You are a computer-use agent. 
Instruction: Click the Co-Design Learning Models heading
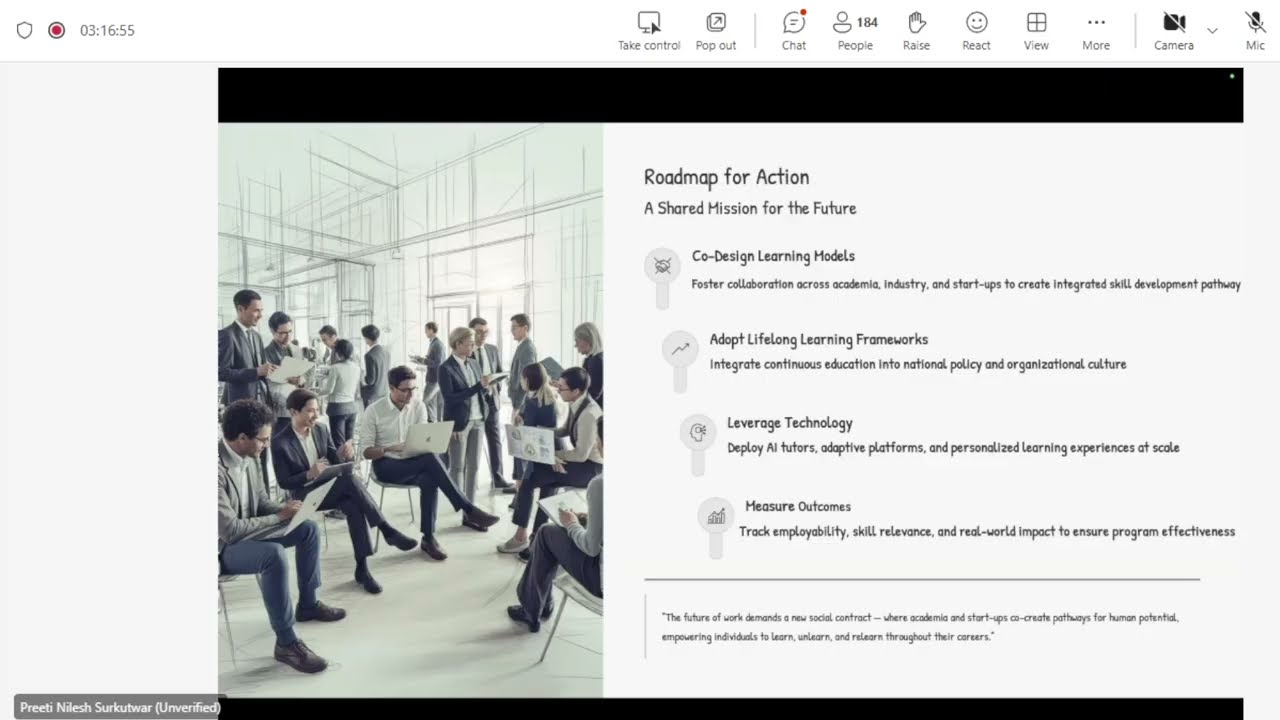773,256
